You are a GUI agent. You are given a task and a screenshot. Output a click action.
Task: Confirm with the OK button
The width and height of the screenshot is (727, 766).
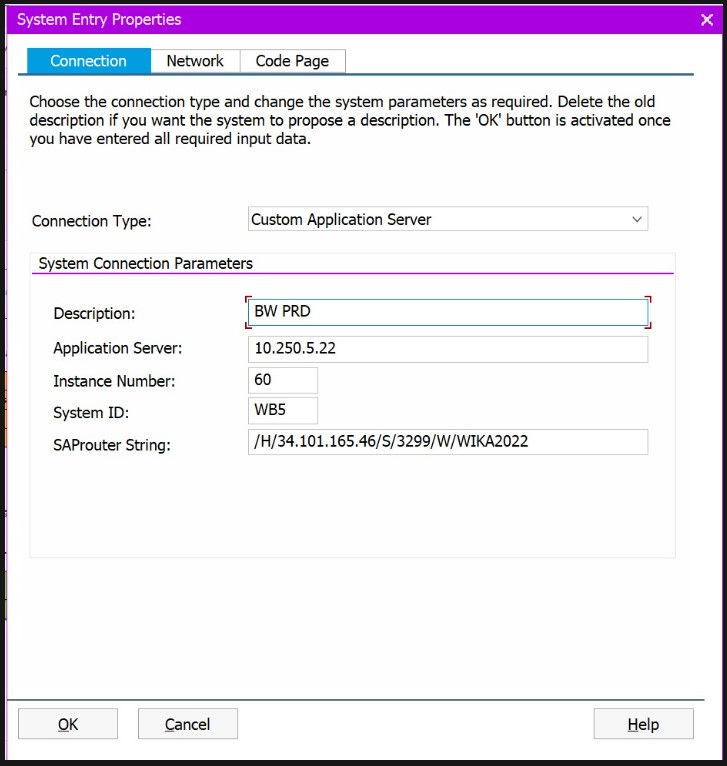click(x=68, y=724)
